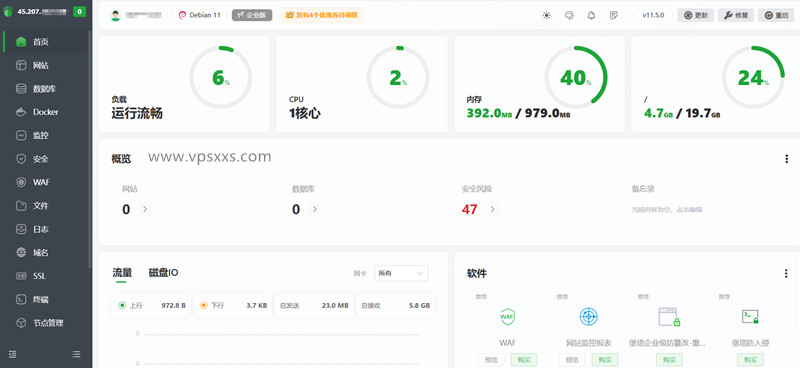Open the 软件 panel three-dot menu
800x368 pixels.
pyautogui.click(x=786, y=274)
